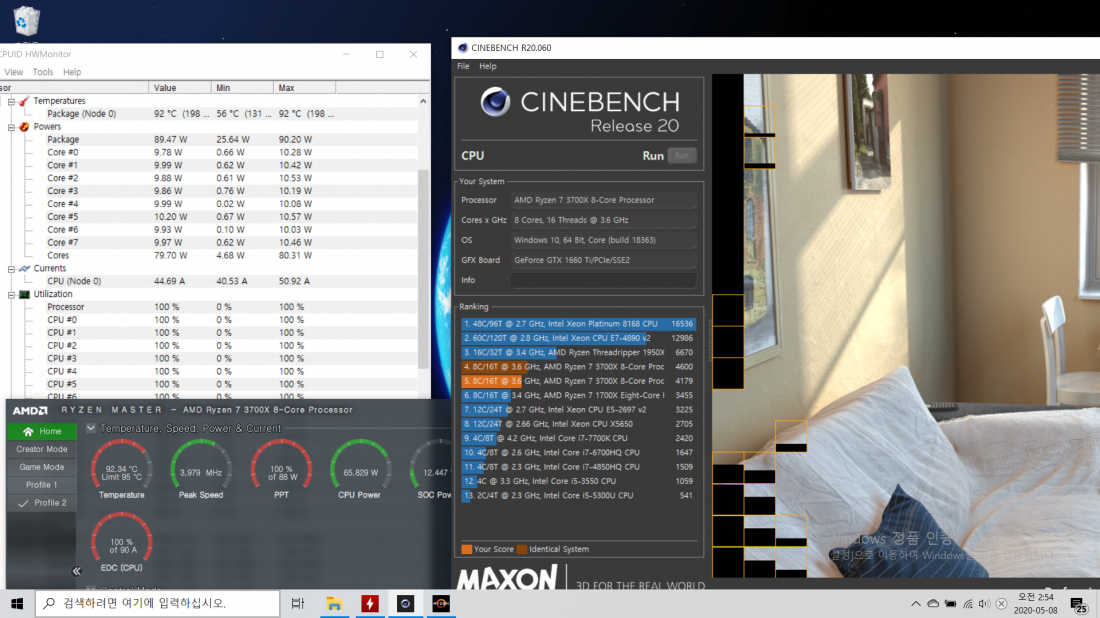Collapse the Temperature, Speed, Power & Current section
The image size is (1100, 618).
(x=91, y=428)
